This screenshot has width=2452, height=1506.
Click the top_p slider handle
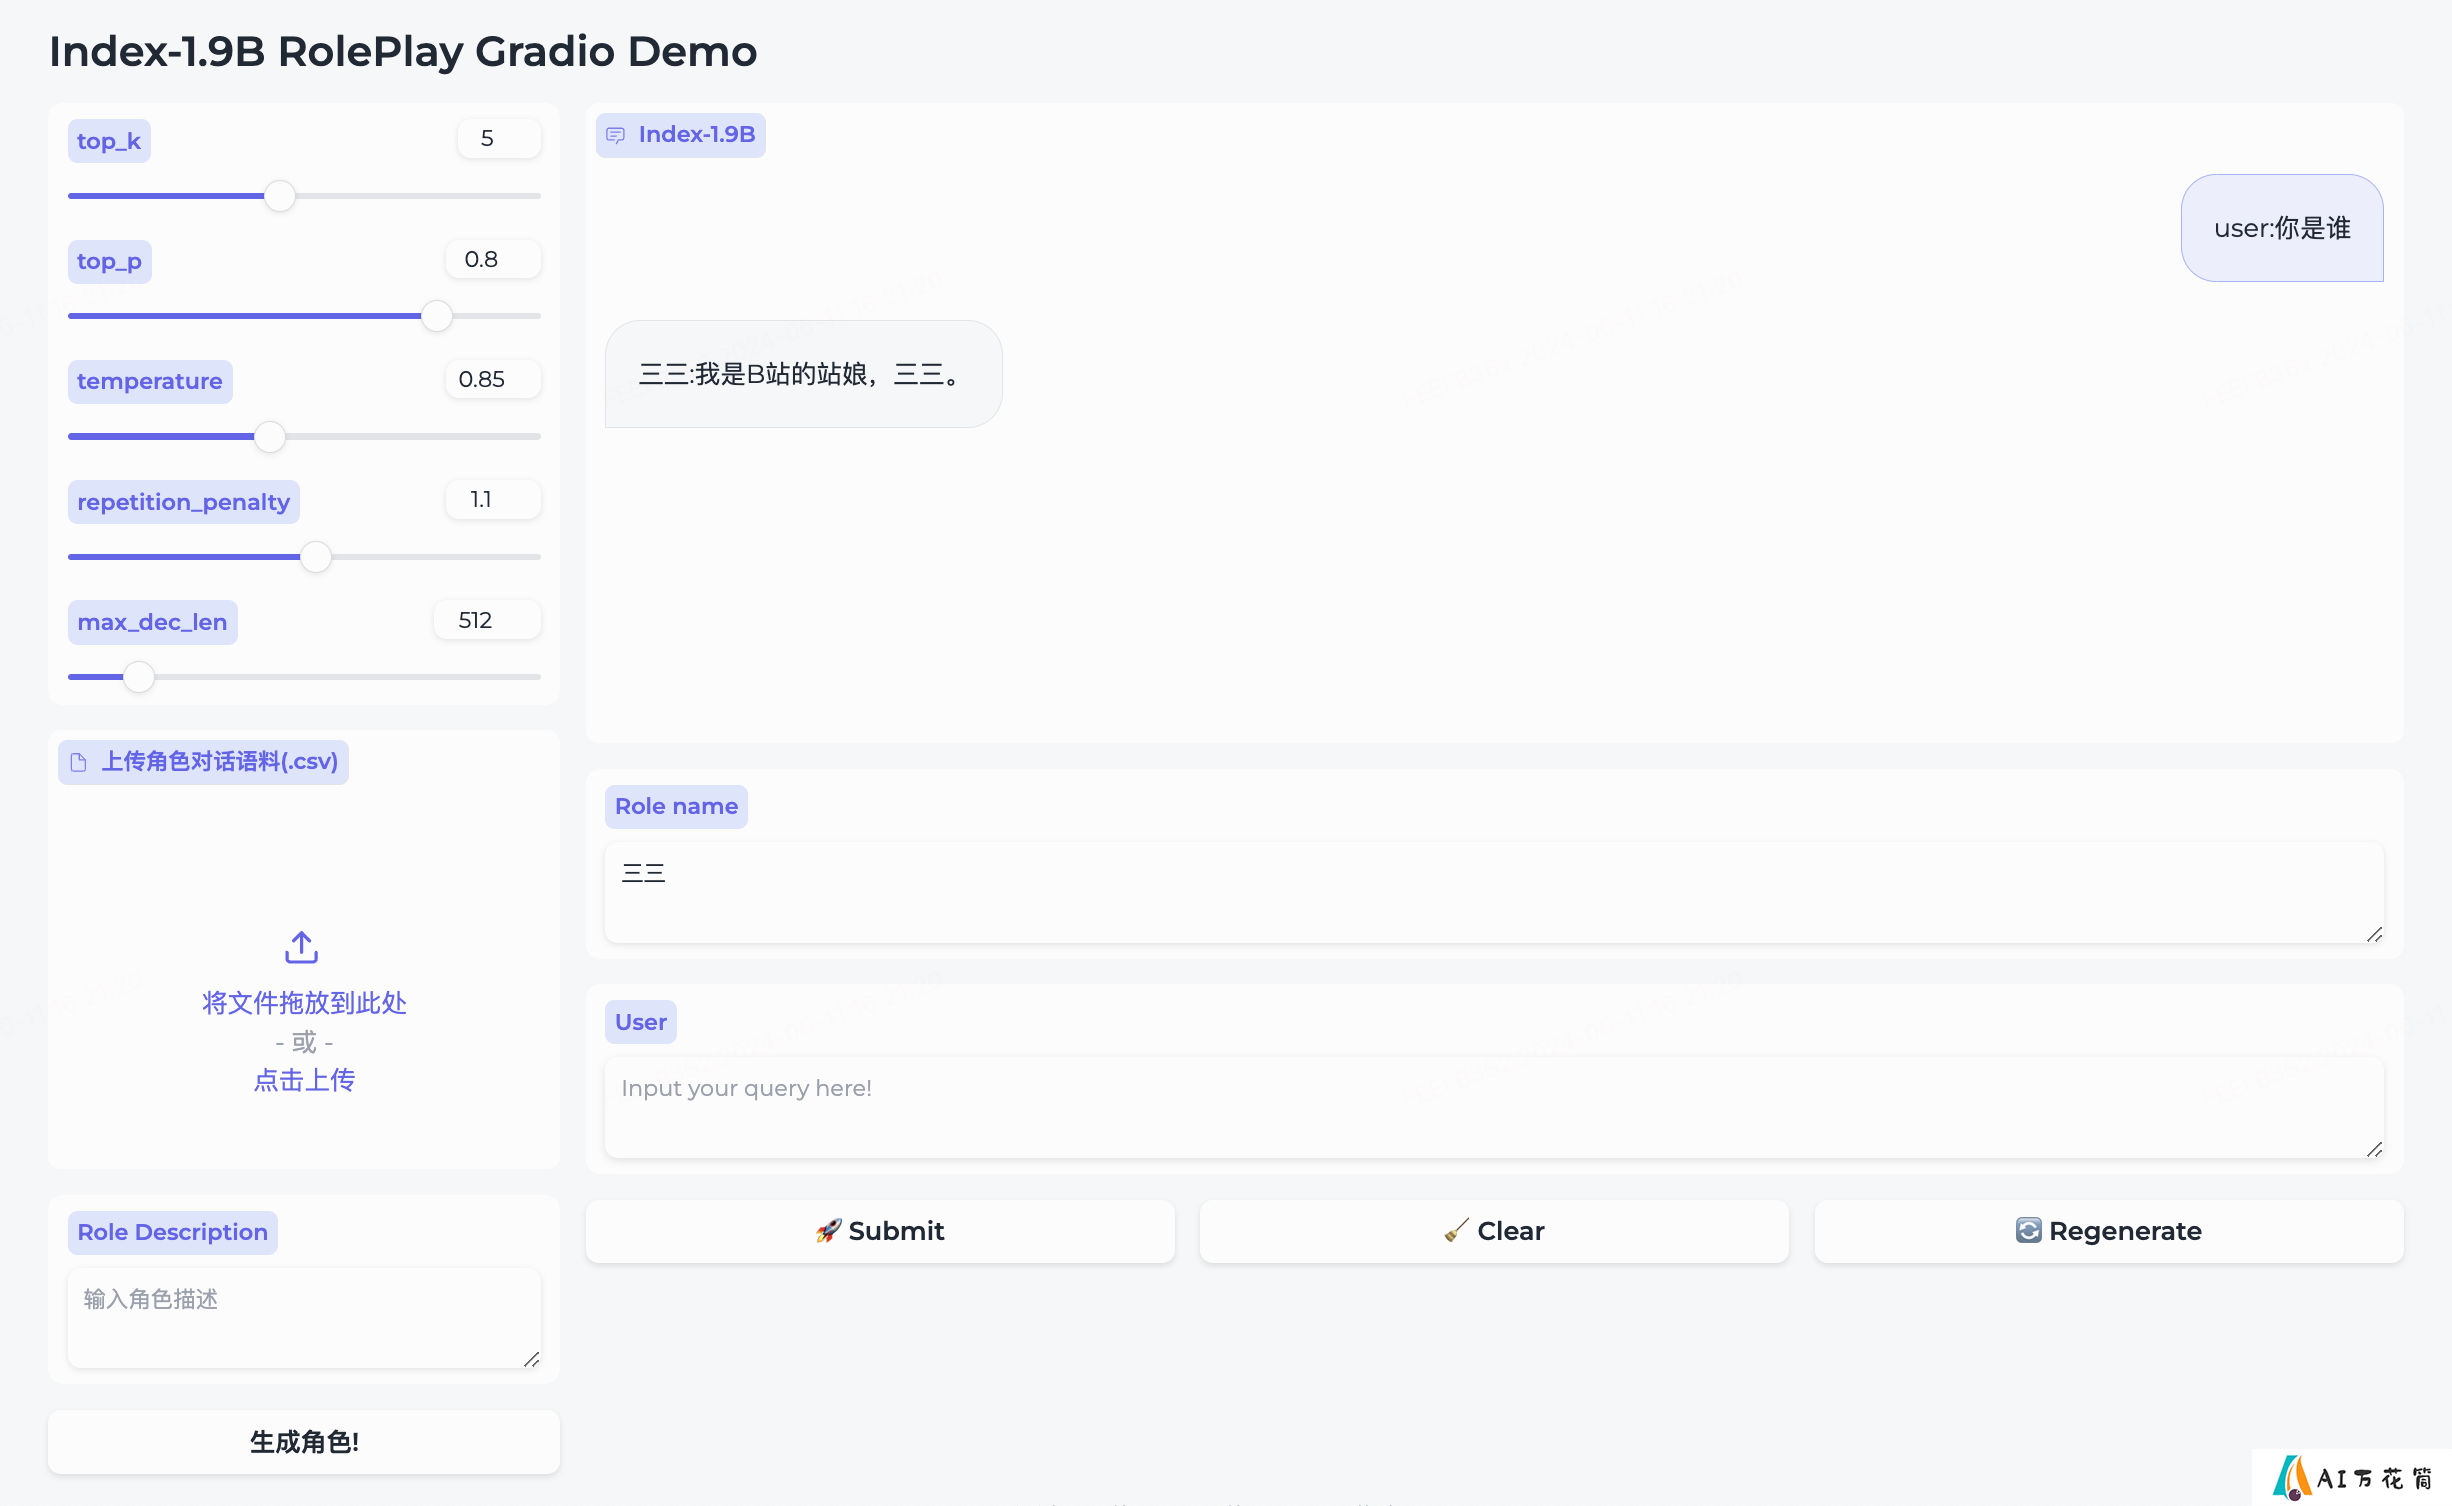(437, 316)
